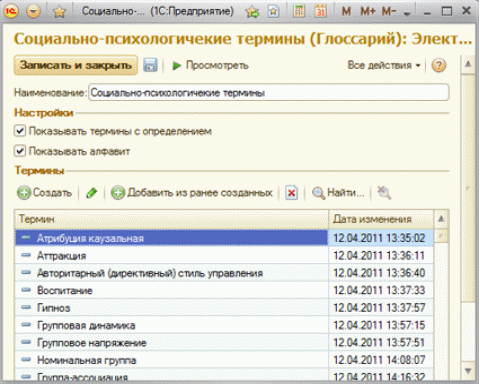Click Добавить из ранее созданных button
The width and height of the screenshot is (480, 384).
pyautogui.click(x=192, y=193)
